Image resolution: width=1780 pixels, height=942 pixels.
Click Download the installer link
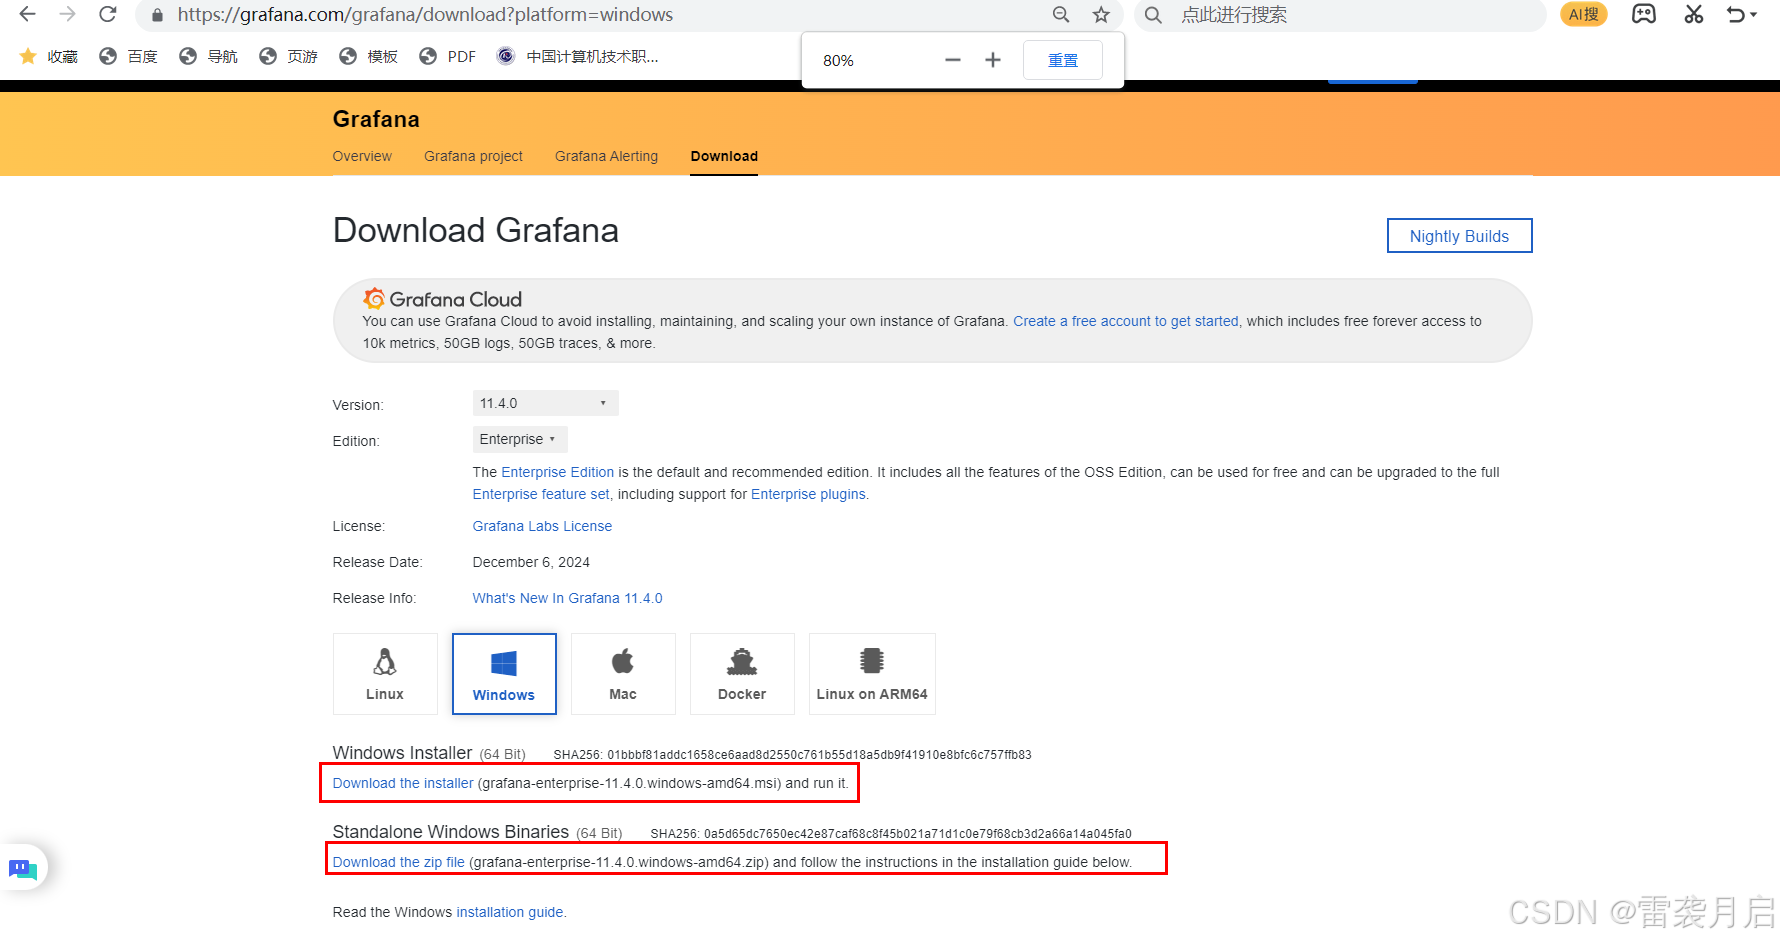click(403, 783)
